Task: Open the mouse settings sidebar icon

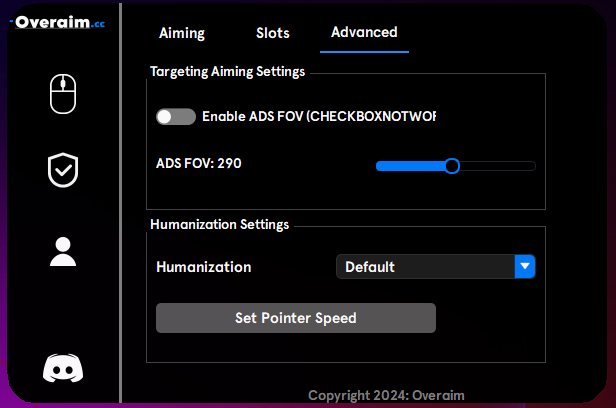Action: pyautogui.click(x=63, y=94)
